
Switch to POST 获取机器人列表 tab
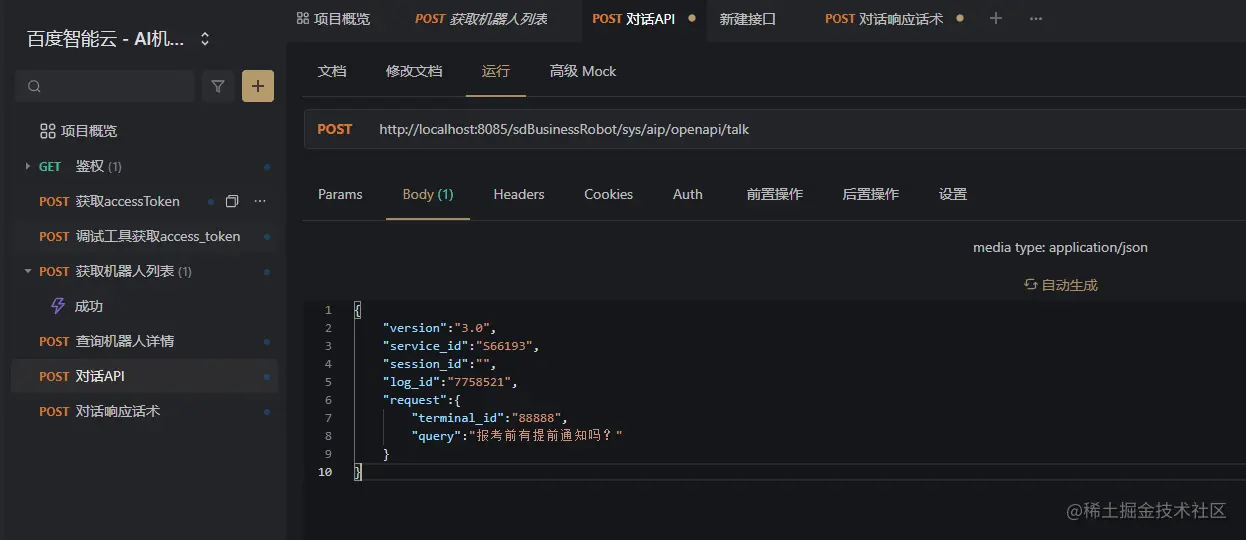click(481, 19)
